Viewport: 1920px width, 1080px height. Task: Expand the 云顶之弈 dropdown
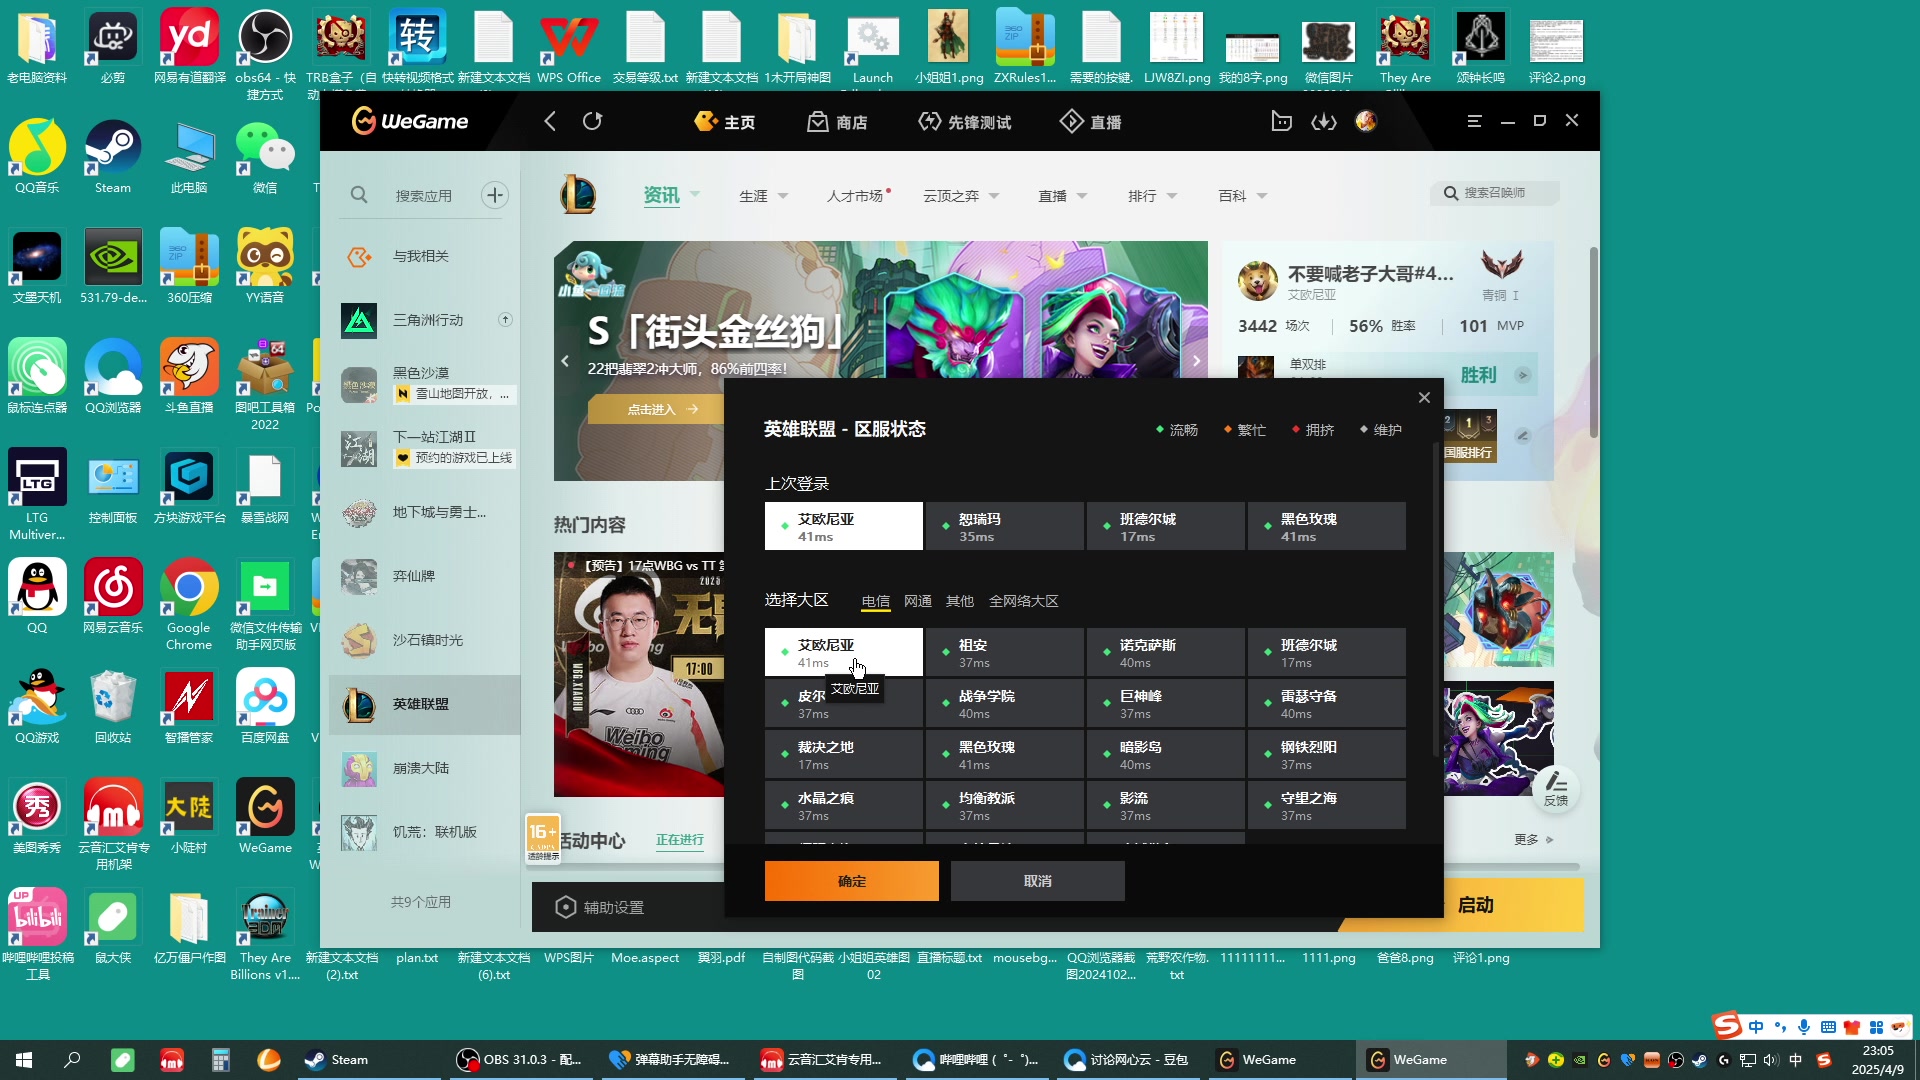click(x=994, y=196)
